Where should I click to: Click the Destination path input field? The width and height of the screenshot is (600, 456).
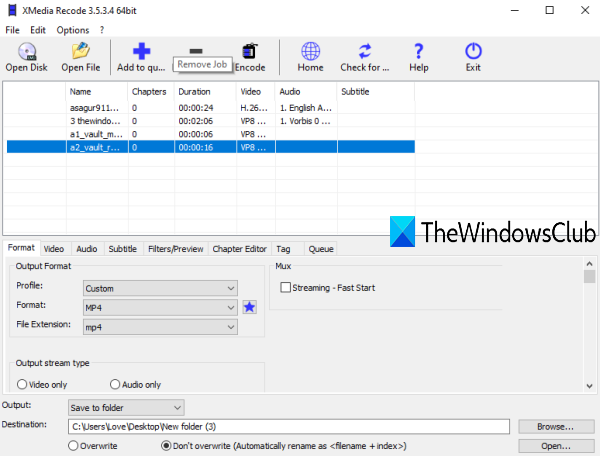(289, 427)
